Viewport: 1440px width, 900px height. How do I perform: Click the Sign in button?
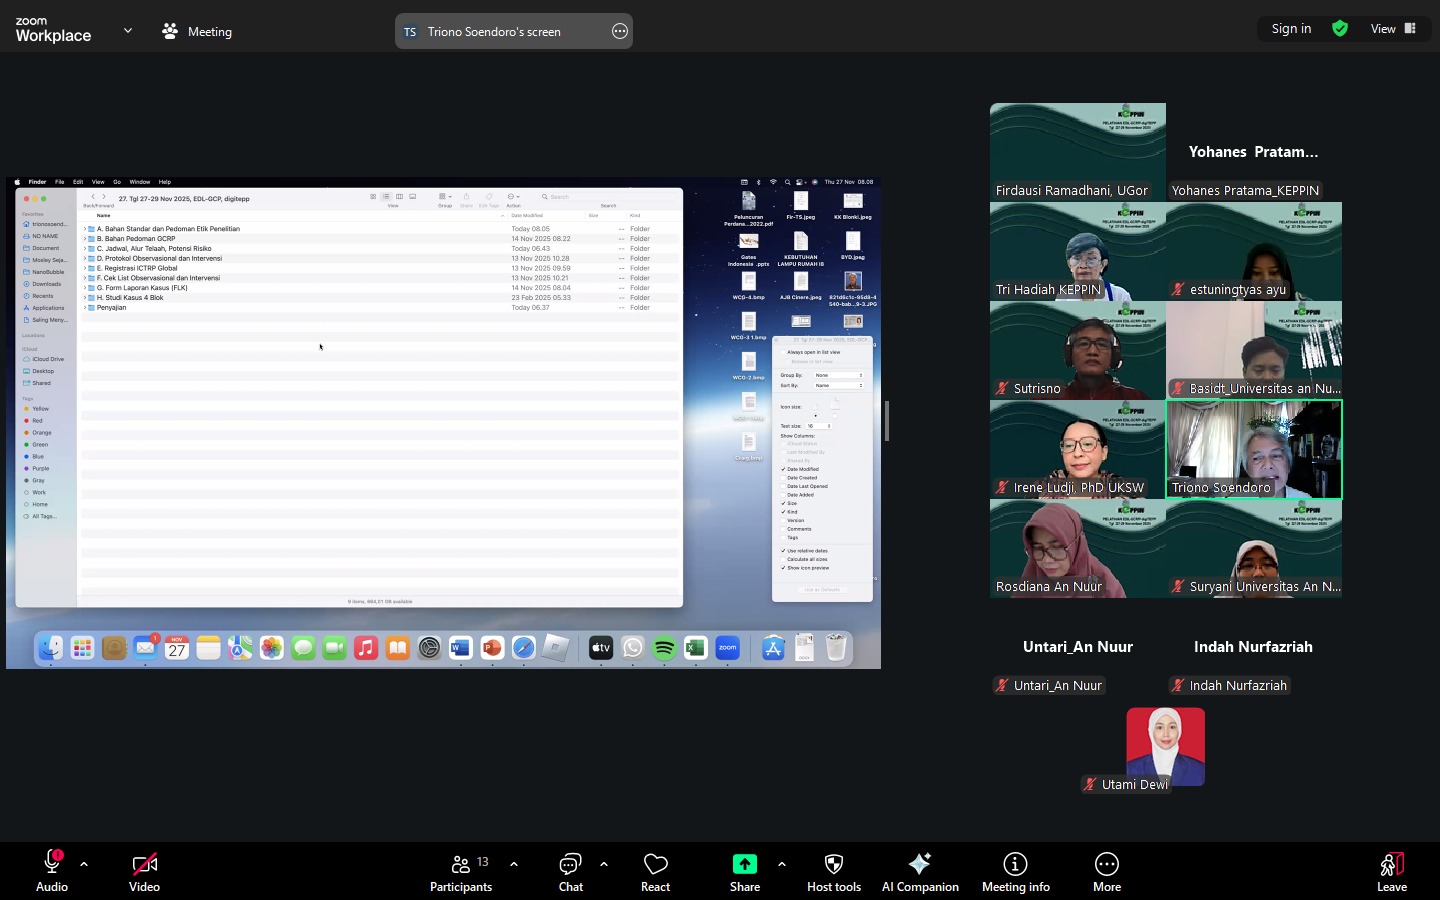click(1291, 29)
